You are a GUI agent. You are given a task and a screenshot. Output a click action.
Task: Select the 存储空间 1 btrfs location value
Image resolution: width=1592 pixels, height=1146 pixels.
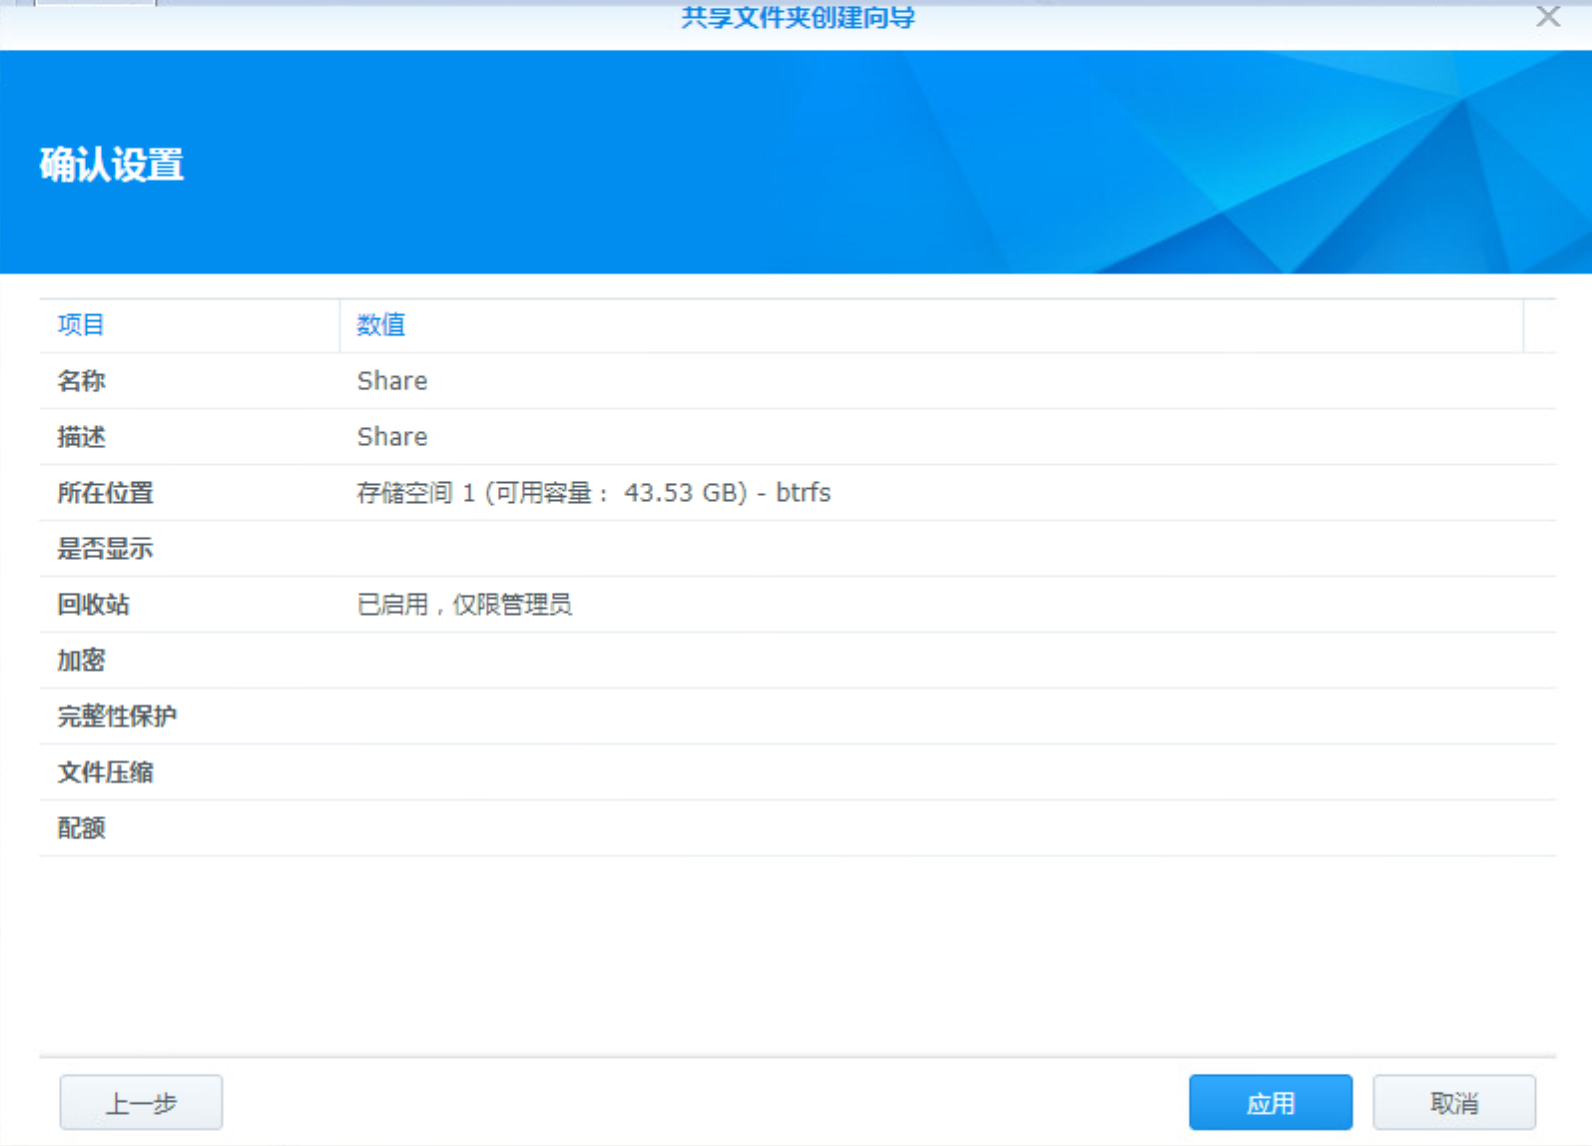coord(594,493)
